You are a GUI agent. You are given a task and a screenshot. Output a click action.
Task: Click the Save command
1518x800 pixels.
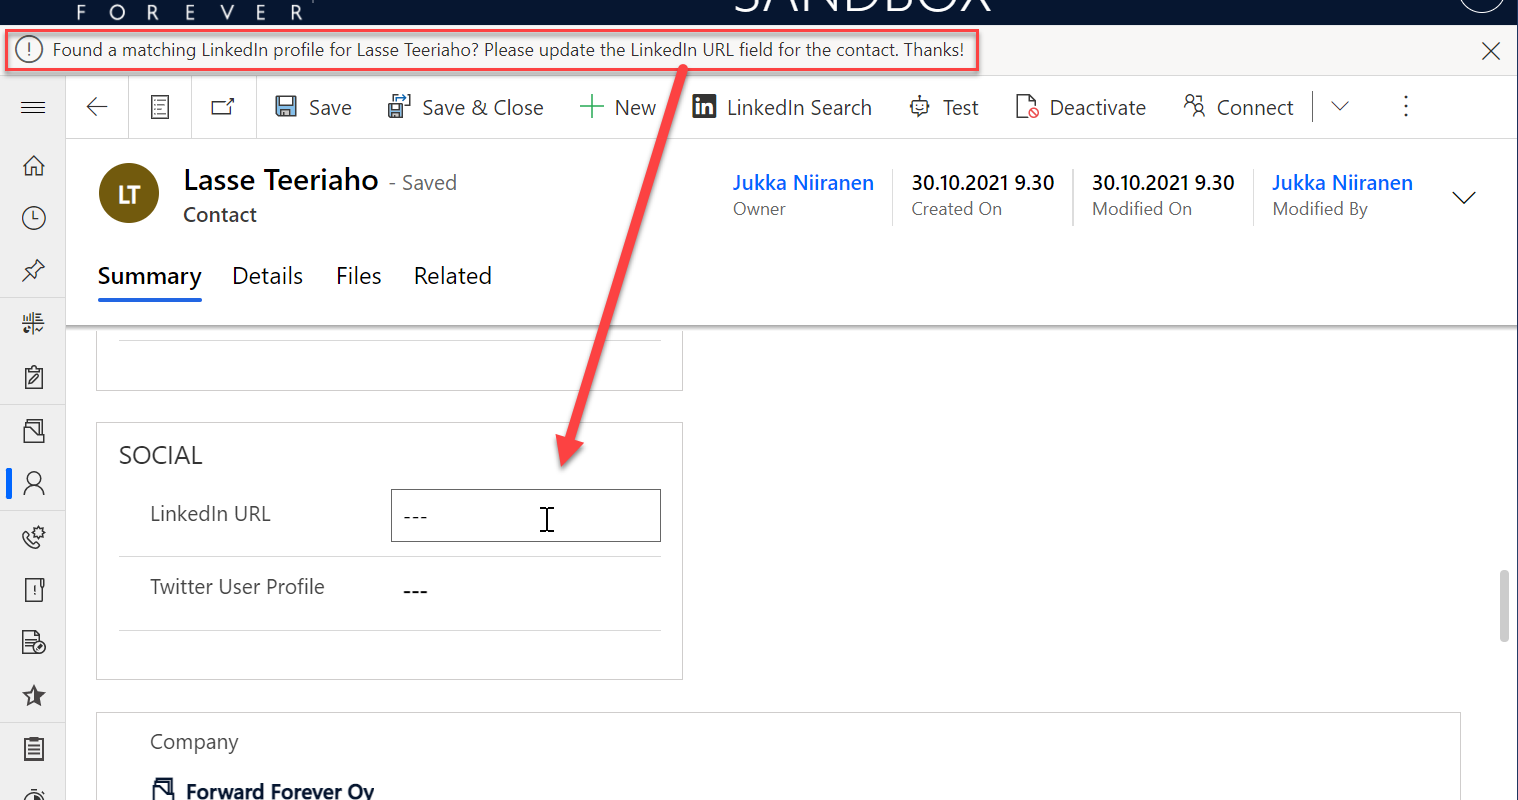click(313, 107)
